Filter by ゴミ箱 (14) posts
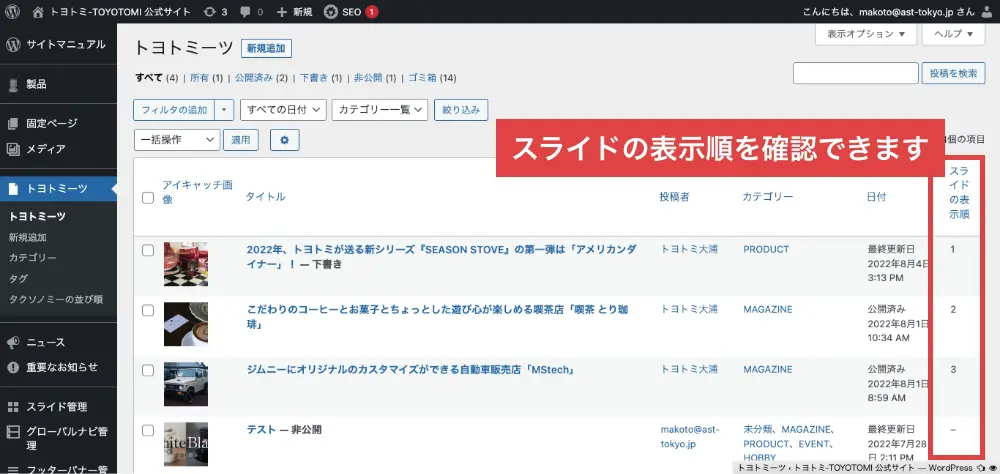Screen dimensions: 1000x474 tap(432, 78)
